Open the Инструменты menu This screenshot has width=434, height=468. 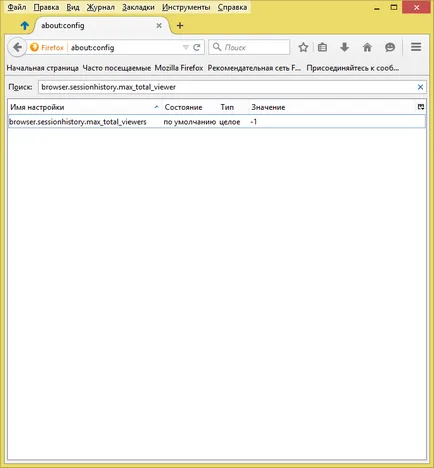[186, 7]
